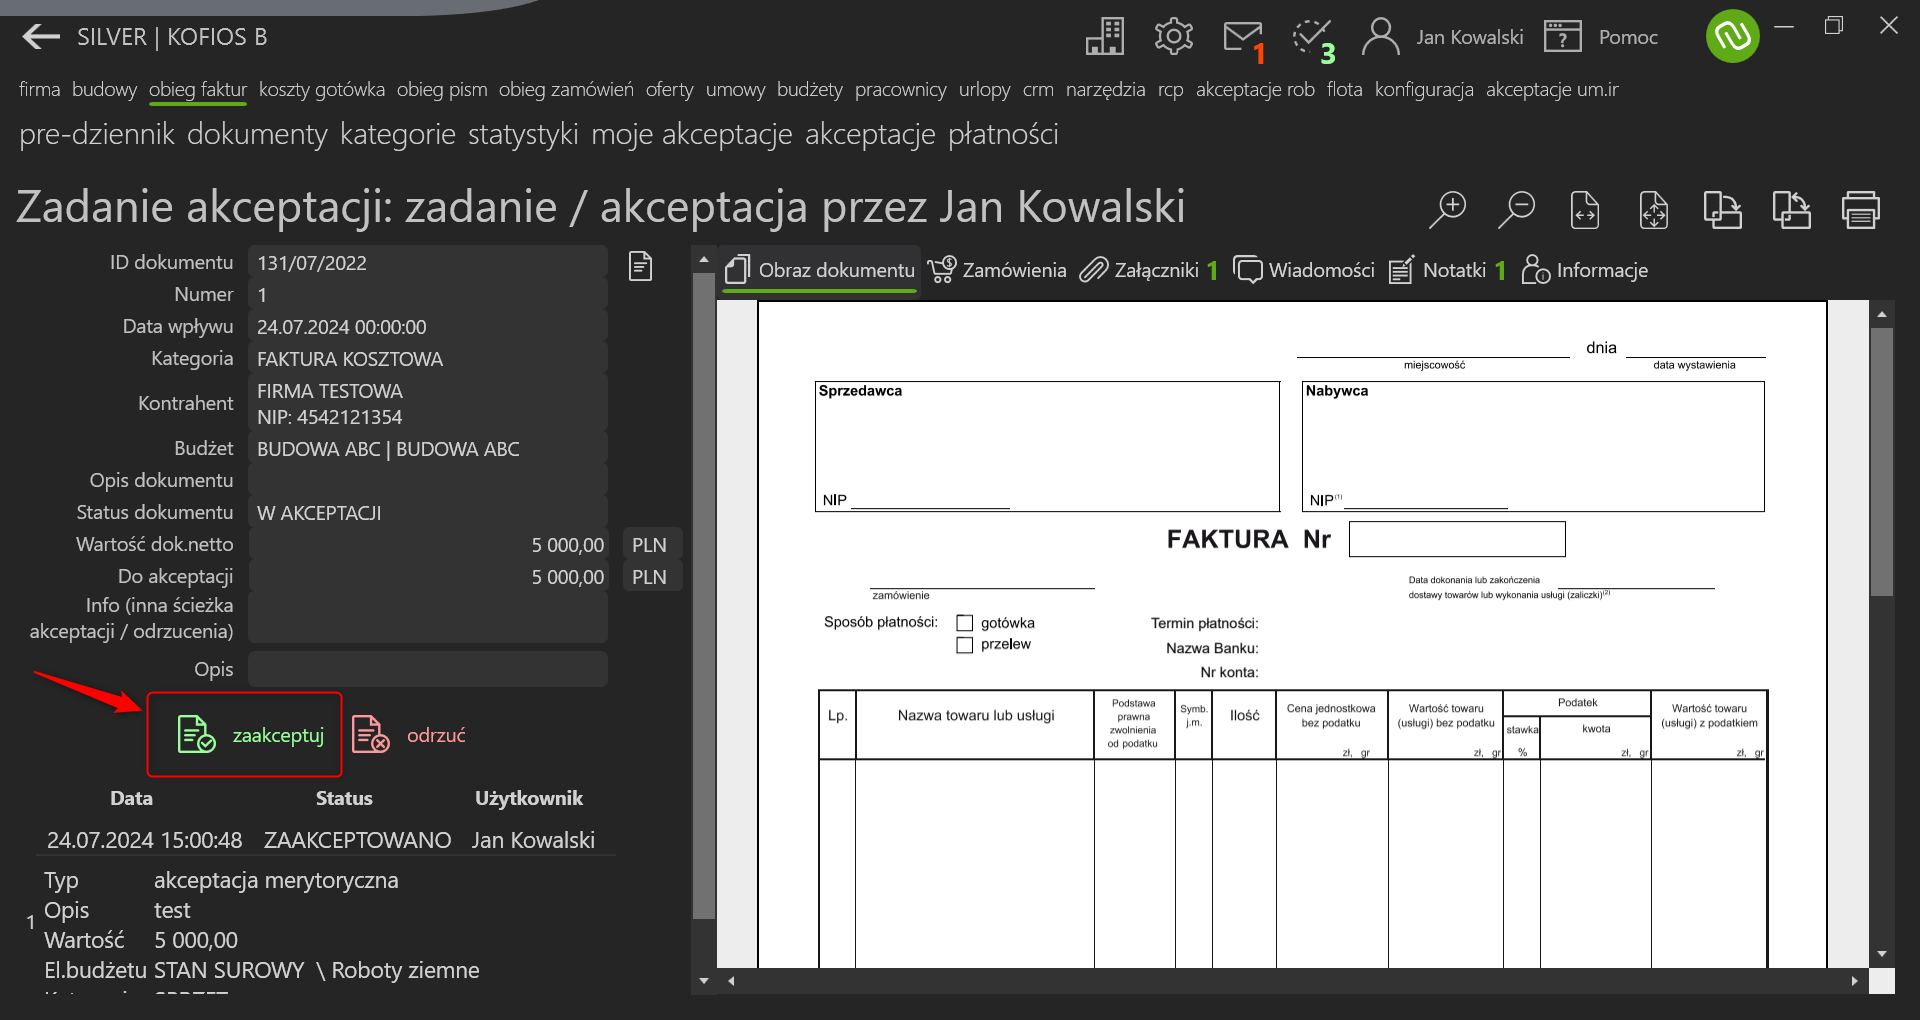
Task: Click the odrzuć document reject icon
Action: click(370, 734)
